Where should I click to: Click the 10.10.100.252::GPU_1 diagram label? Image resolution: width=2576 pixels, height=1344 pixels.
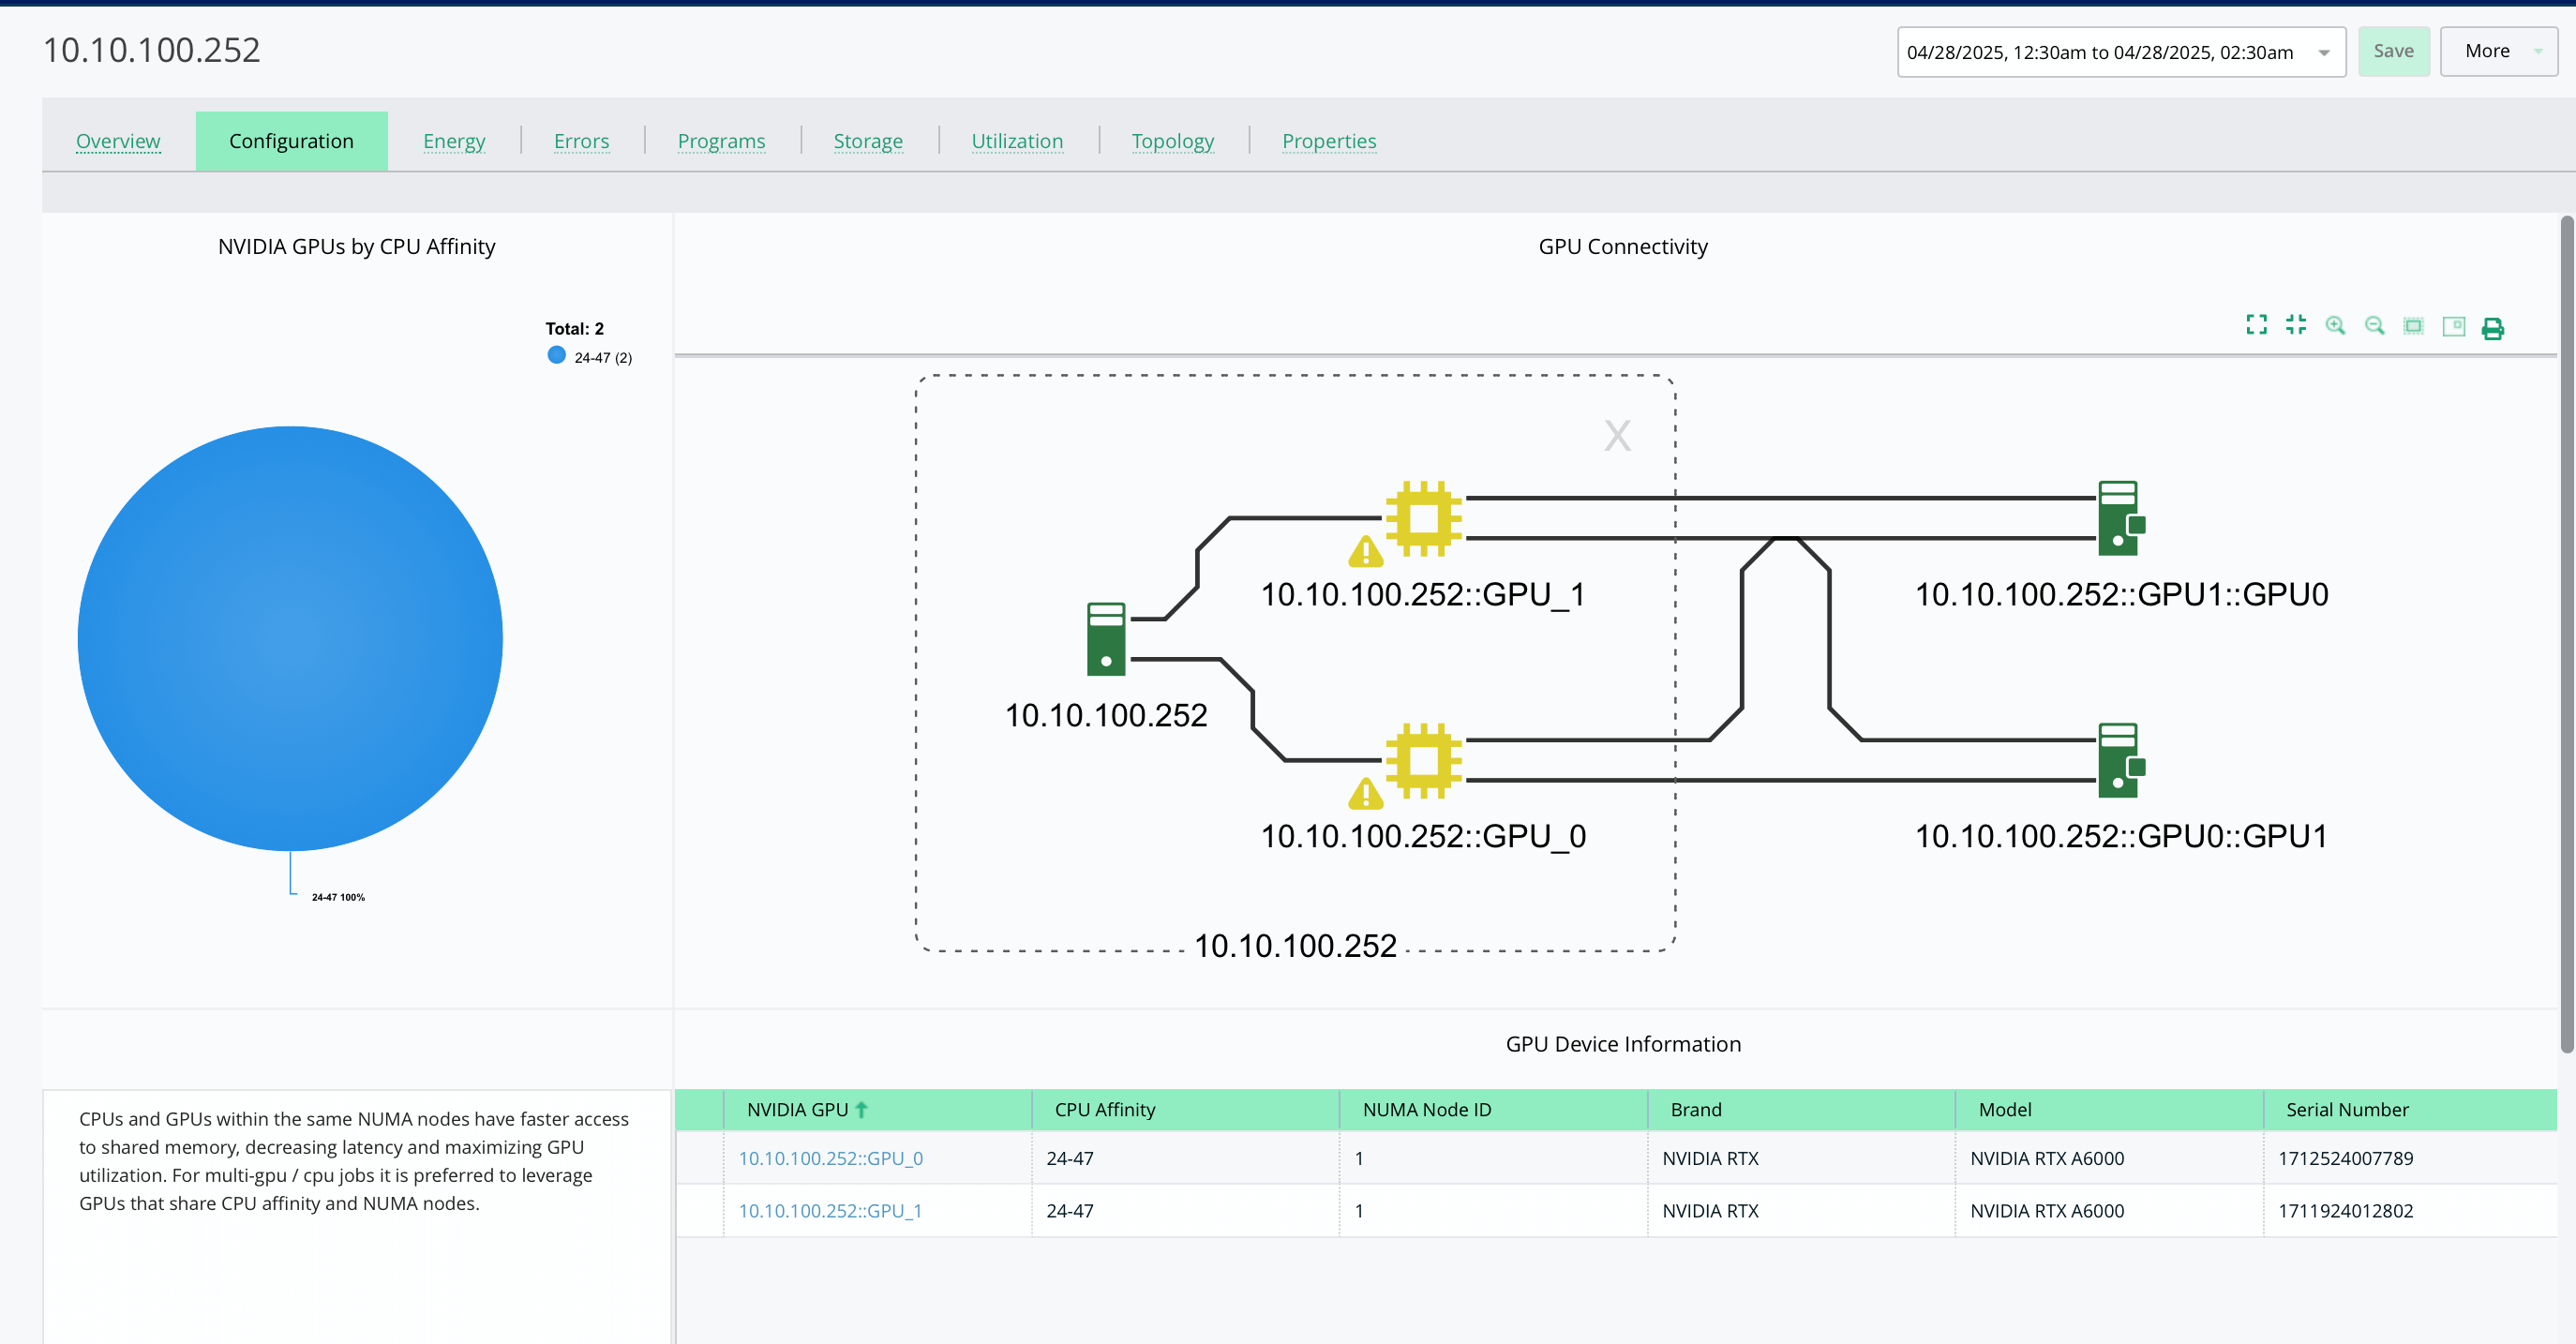[1422, 594]
